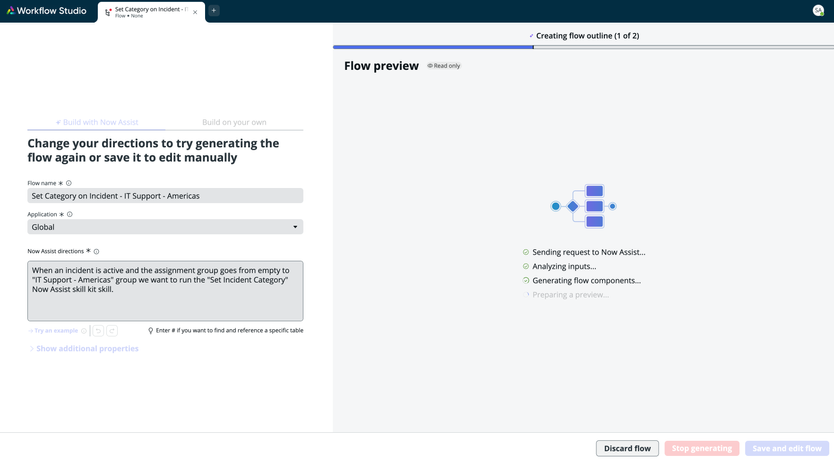Switch to Build on your own tab

coord(234,122)
